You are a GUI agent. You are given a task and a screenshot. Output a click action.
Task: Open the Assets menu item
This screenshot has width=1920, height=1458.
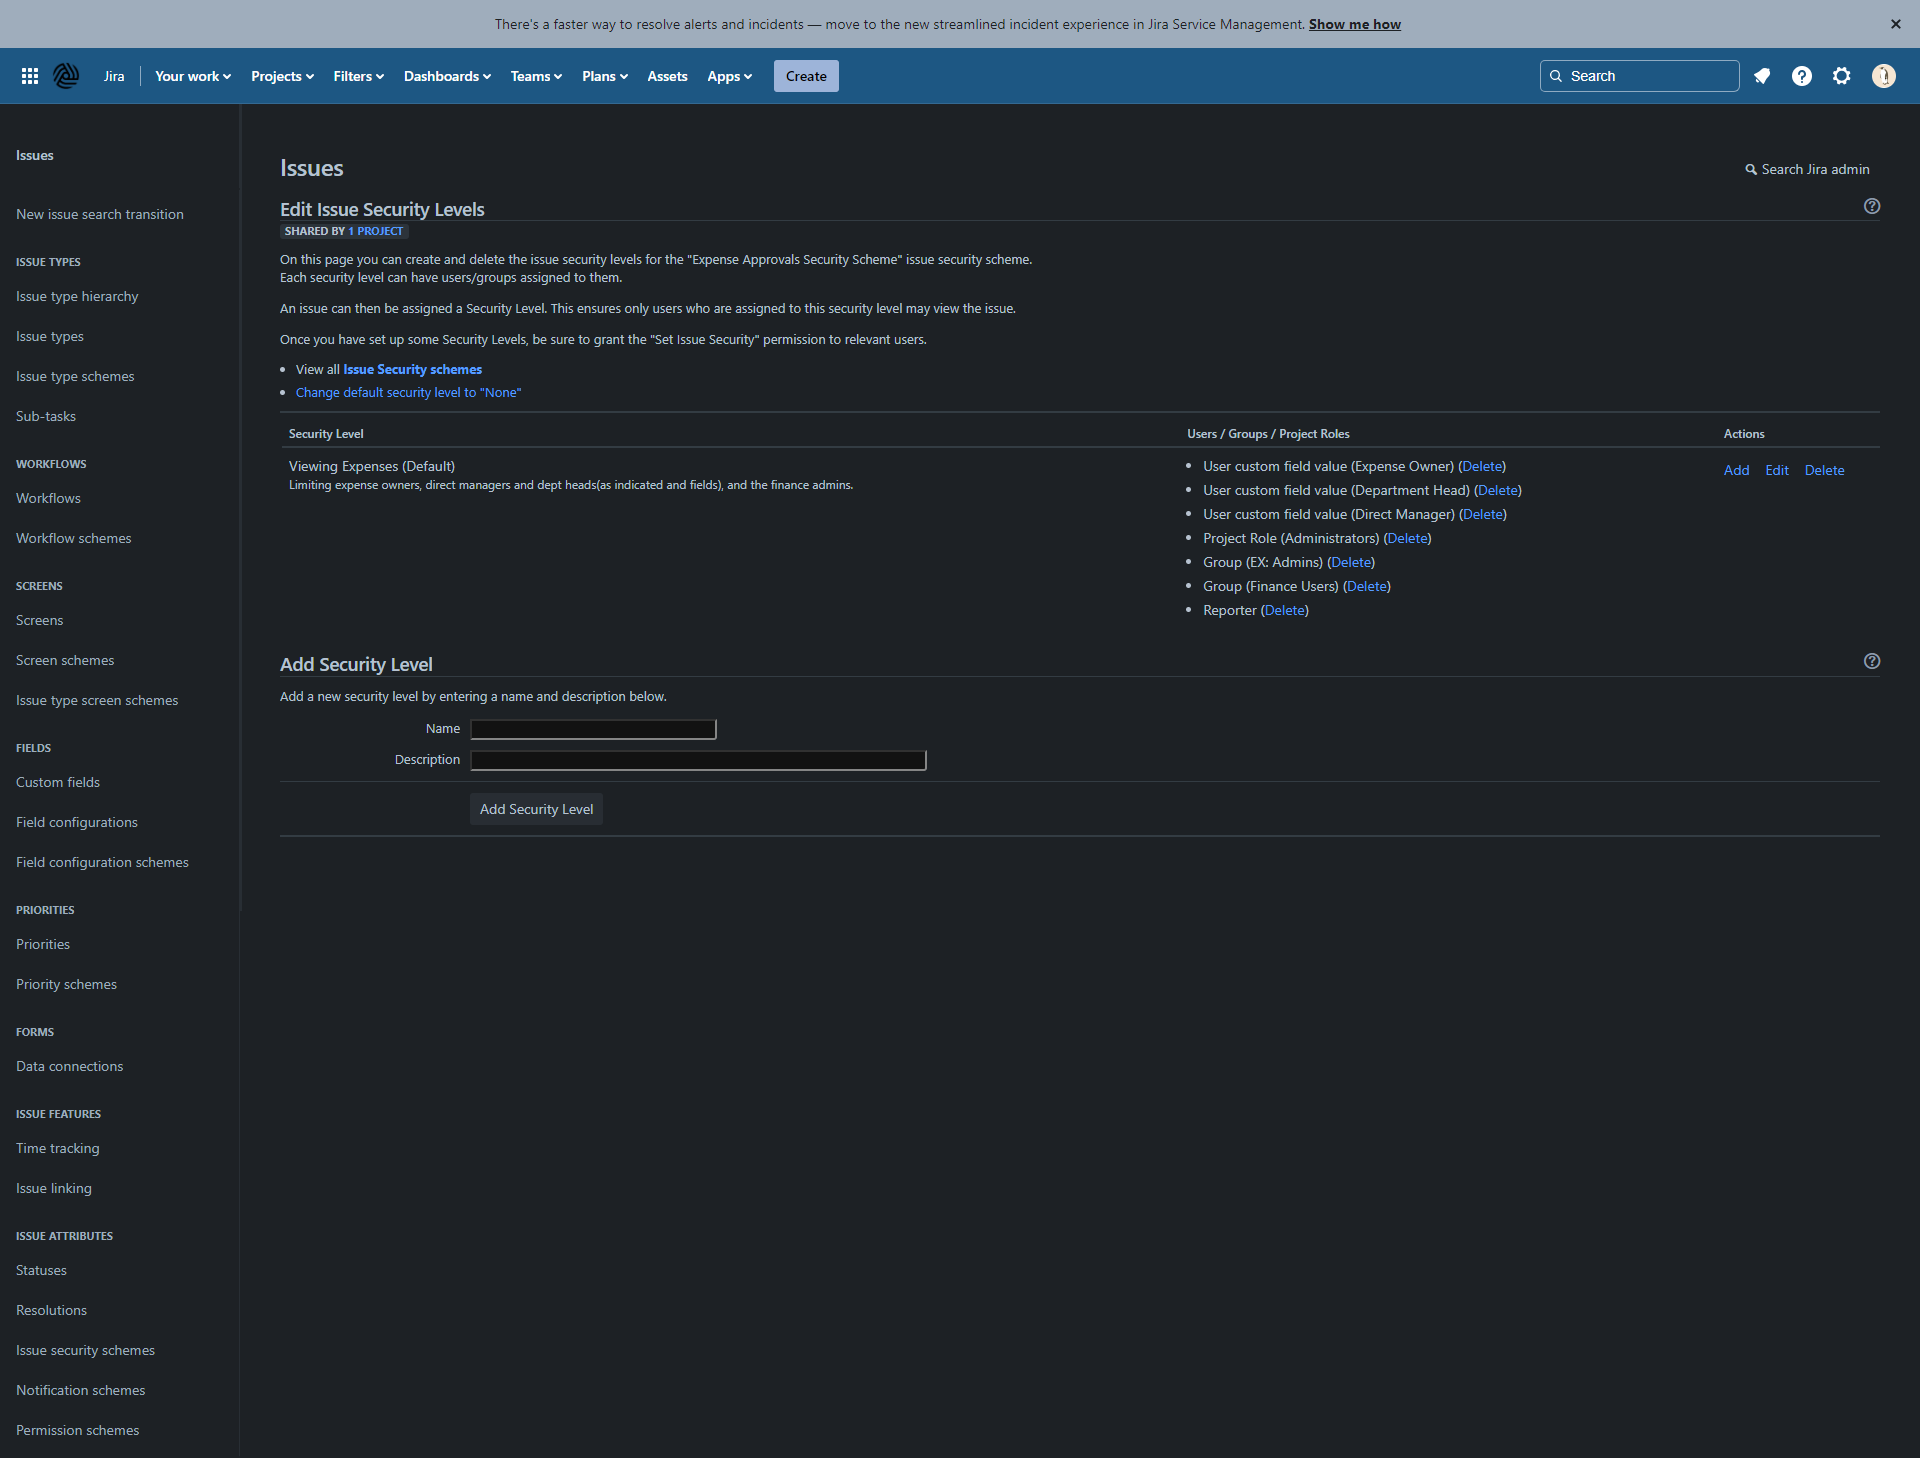pos(667,76)
